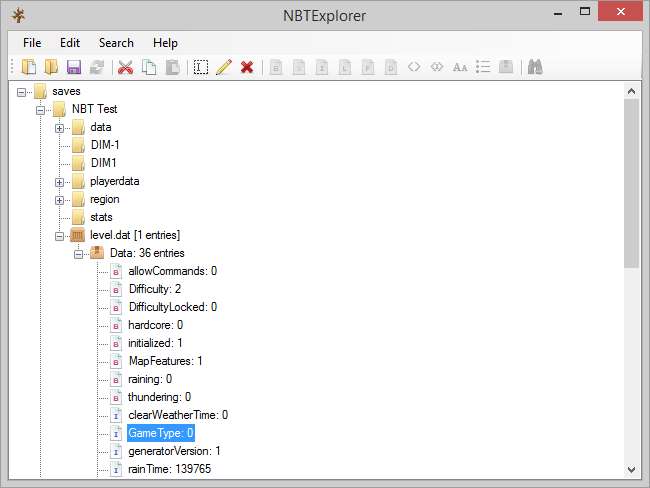
Task: Click the Cut scissors icon
Action: tap(126, 67)
